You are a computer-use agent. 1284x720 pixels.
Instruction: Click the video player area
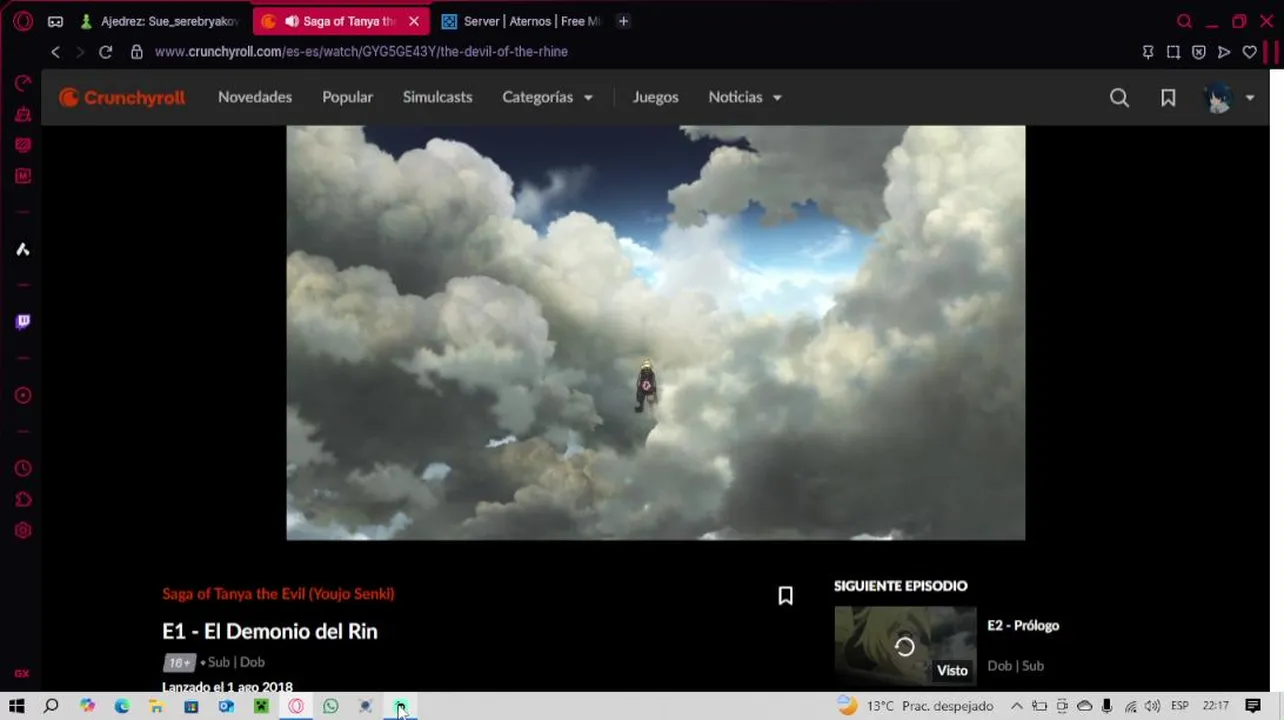[x=655, y=332]
